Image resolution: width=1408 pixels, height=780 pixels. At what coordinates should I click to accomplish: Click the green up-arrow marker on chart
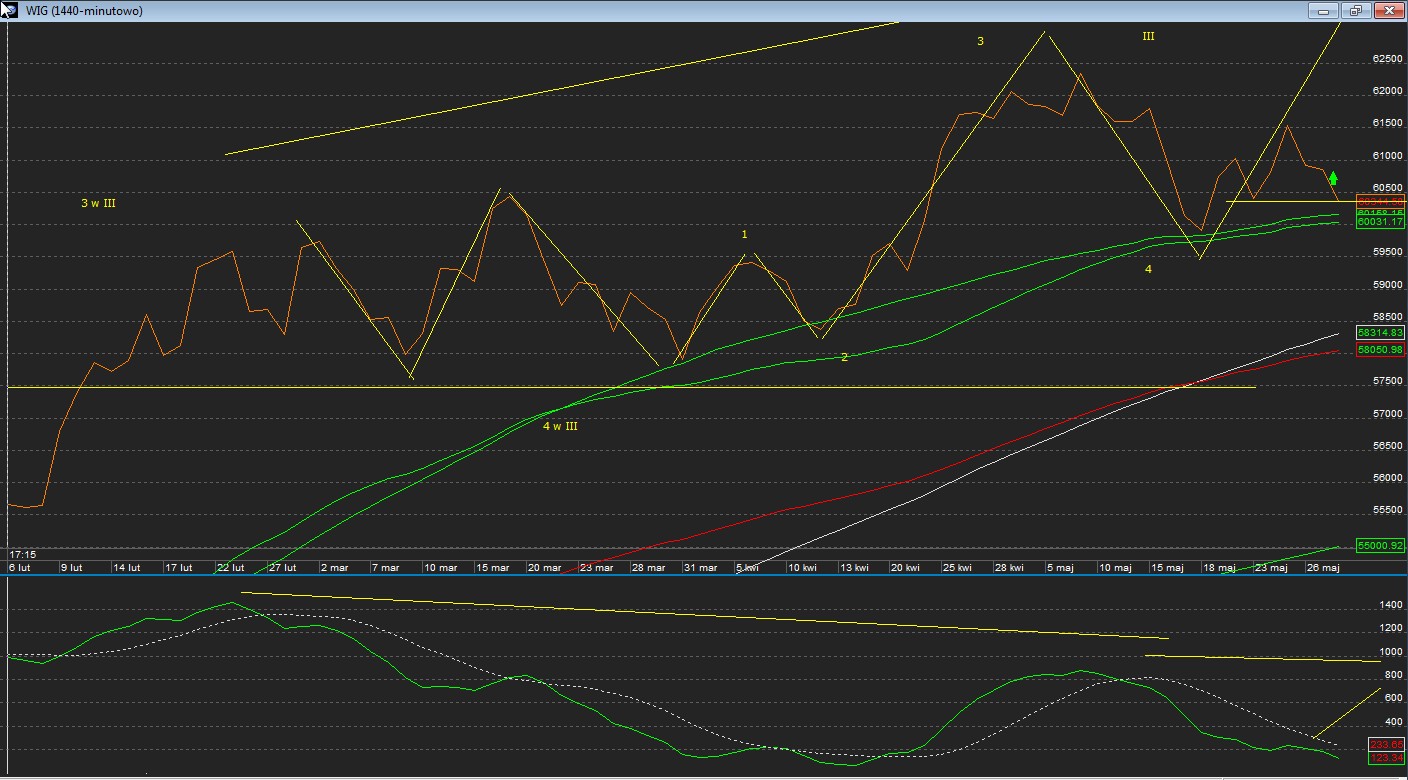1333,178
